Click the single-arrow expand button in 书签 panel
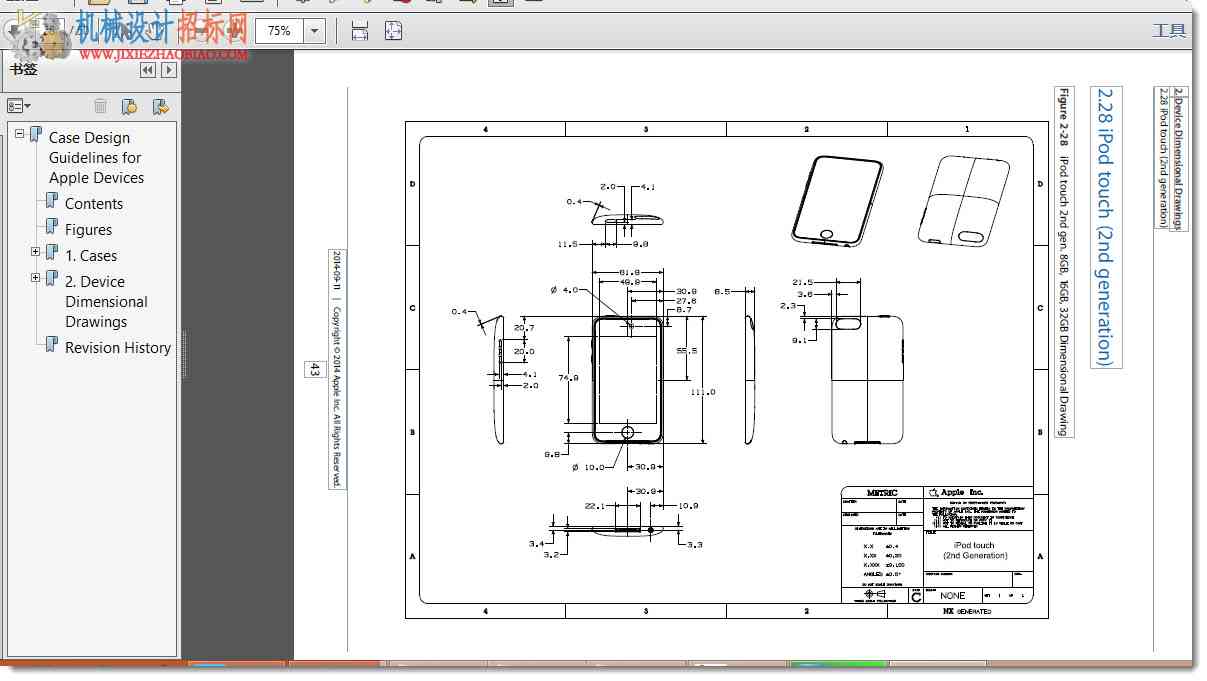 [x=169, y=70]
